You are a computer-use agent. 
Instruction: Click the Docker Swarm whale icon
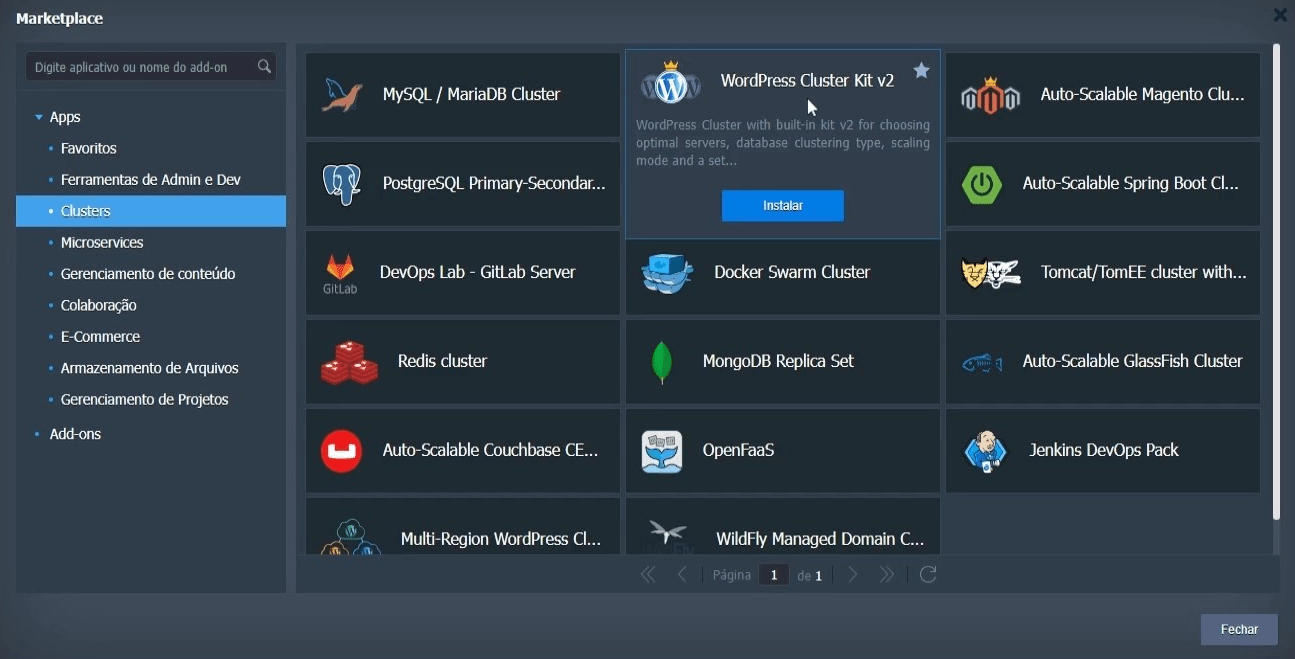(667, 273)
